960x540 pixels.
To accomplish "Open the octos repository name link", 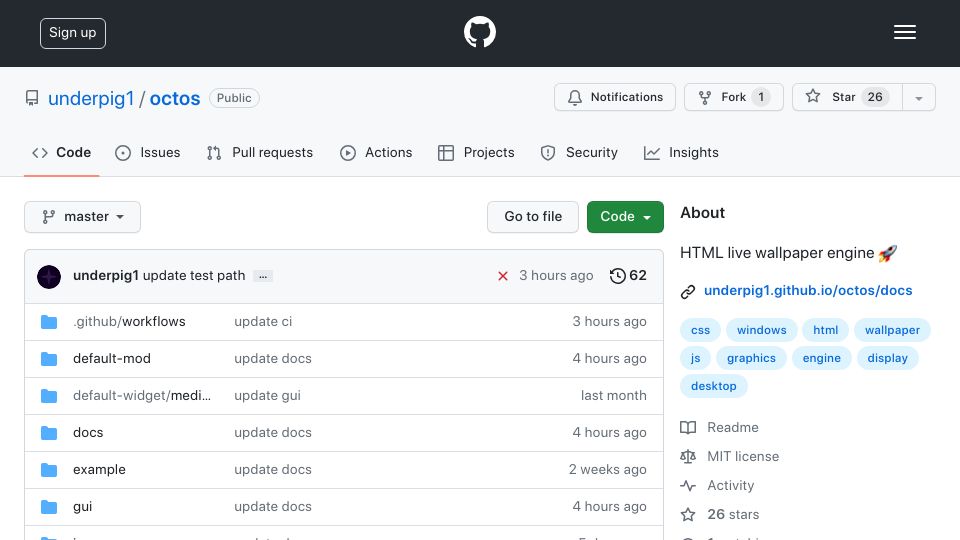I will [x=174, y=99].
